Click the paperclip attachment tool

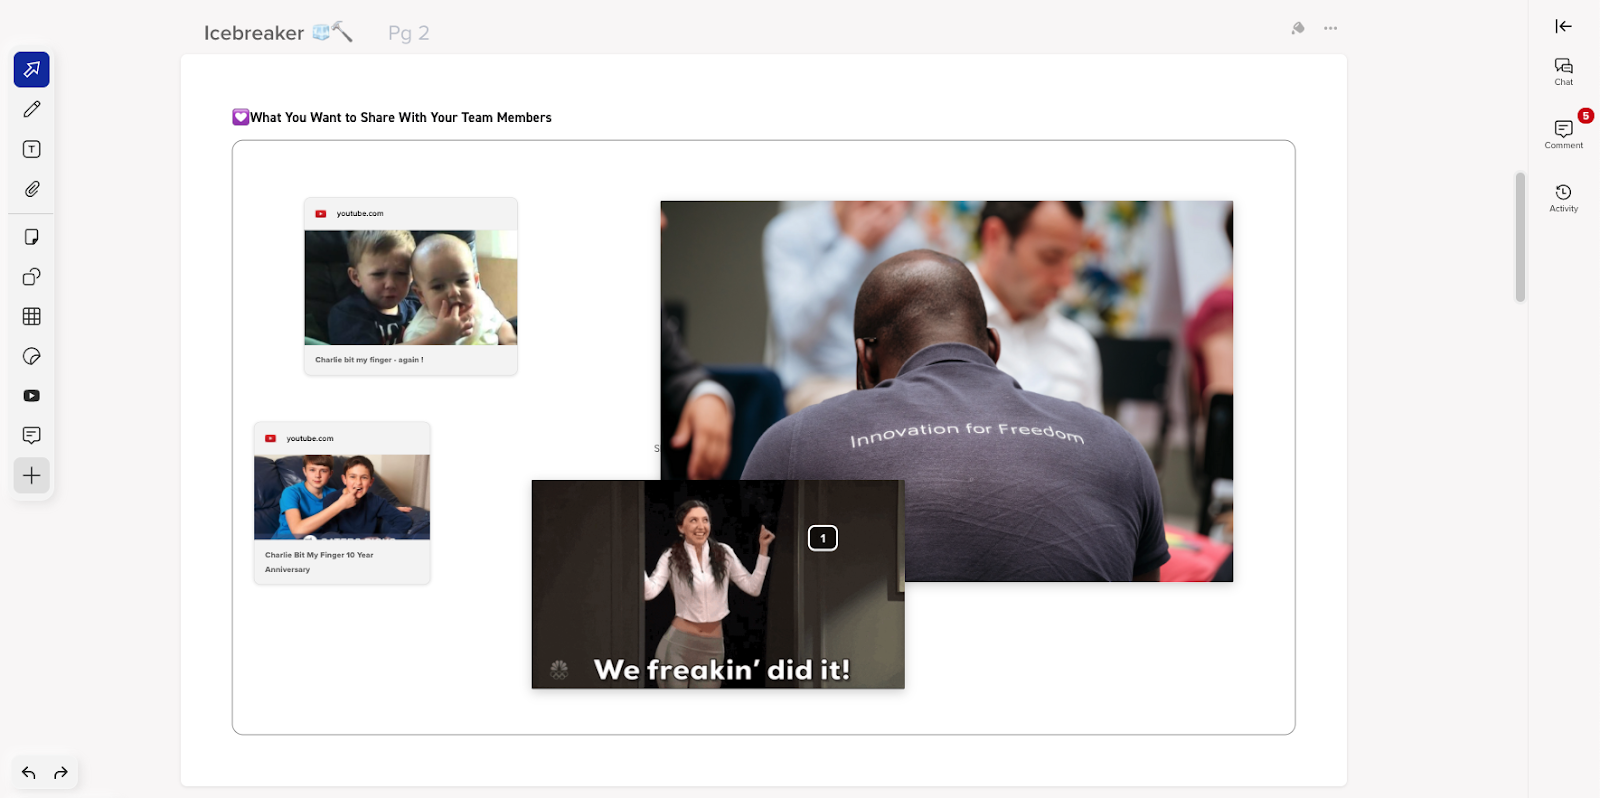pyautogui.click(x=32, y=189)
